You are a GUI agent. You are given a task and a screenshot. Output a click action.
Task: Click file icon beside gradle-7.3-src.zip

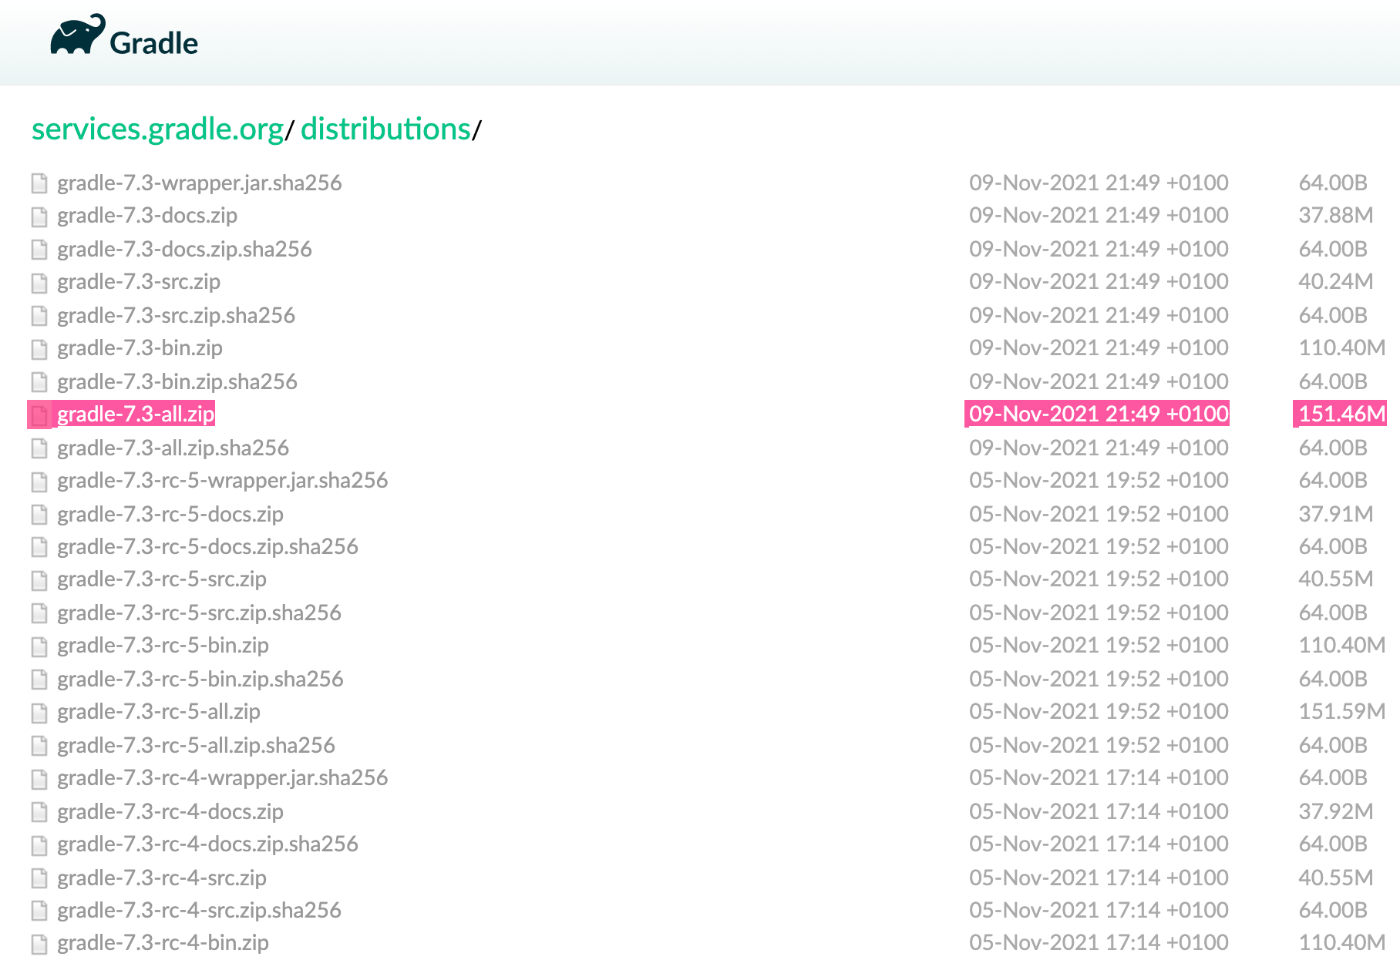click(39, 282)
